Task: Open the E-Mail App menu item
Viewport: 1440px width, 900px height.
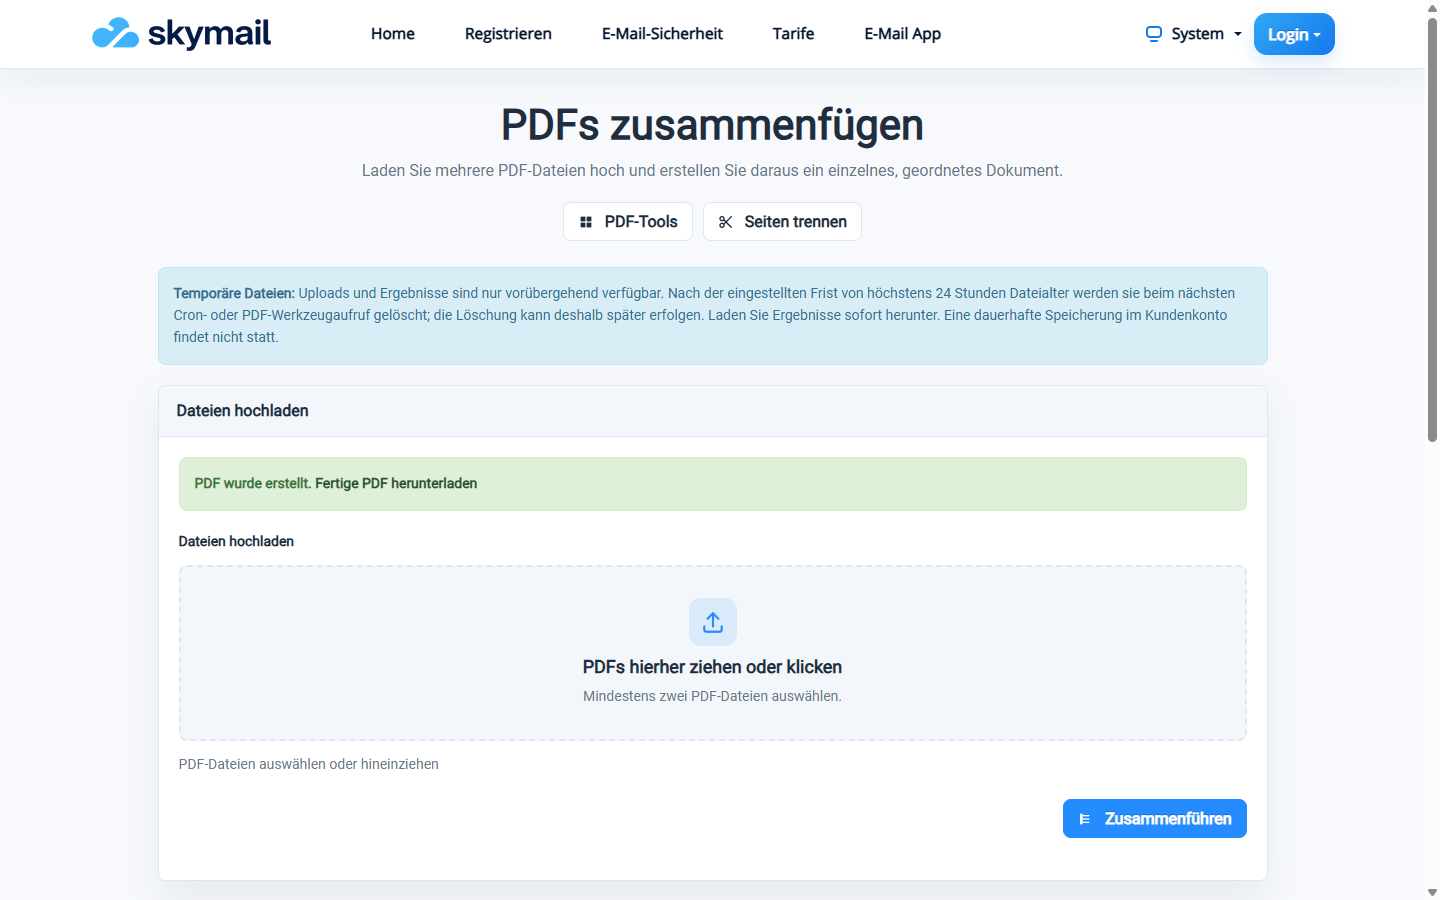Action: (903, 34)
